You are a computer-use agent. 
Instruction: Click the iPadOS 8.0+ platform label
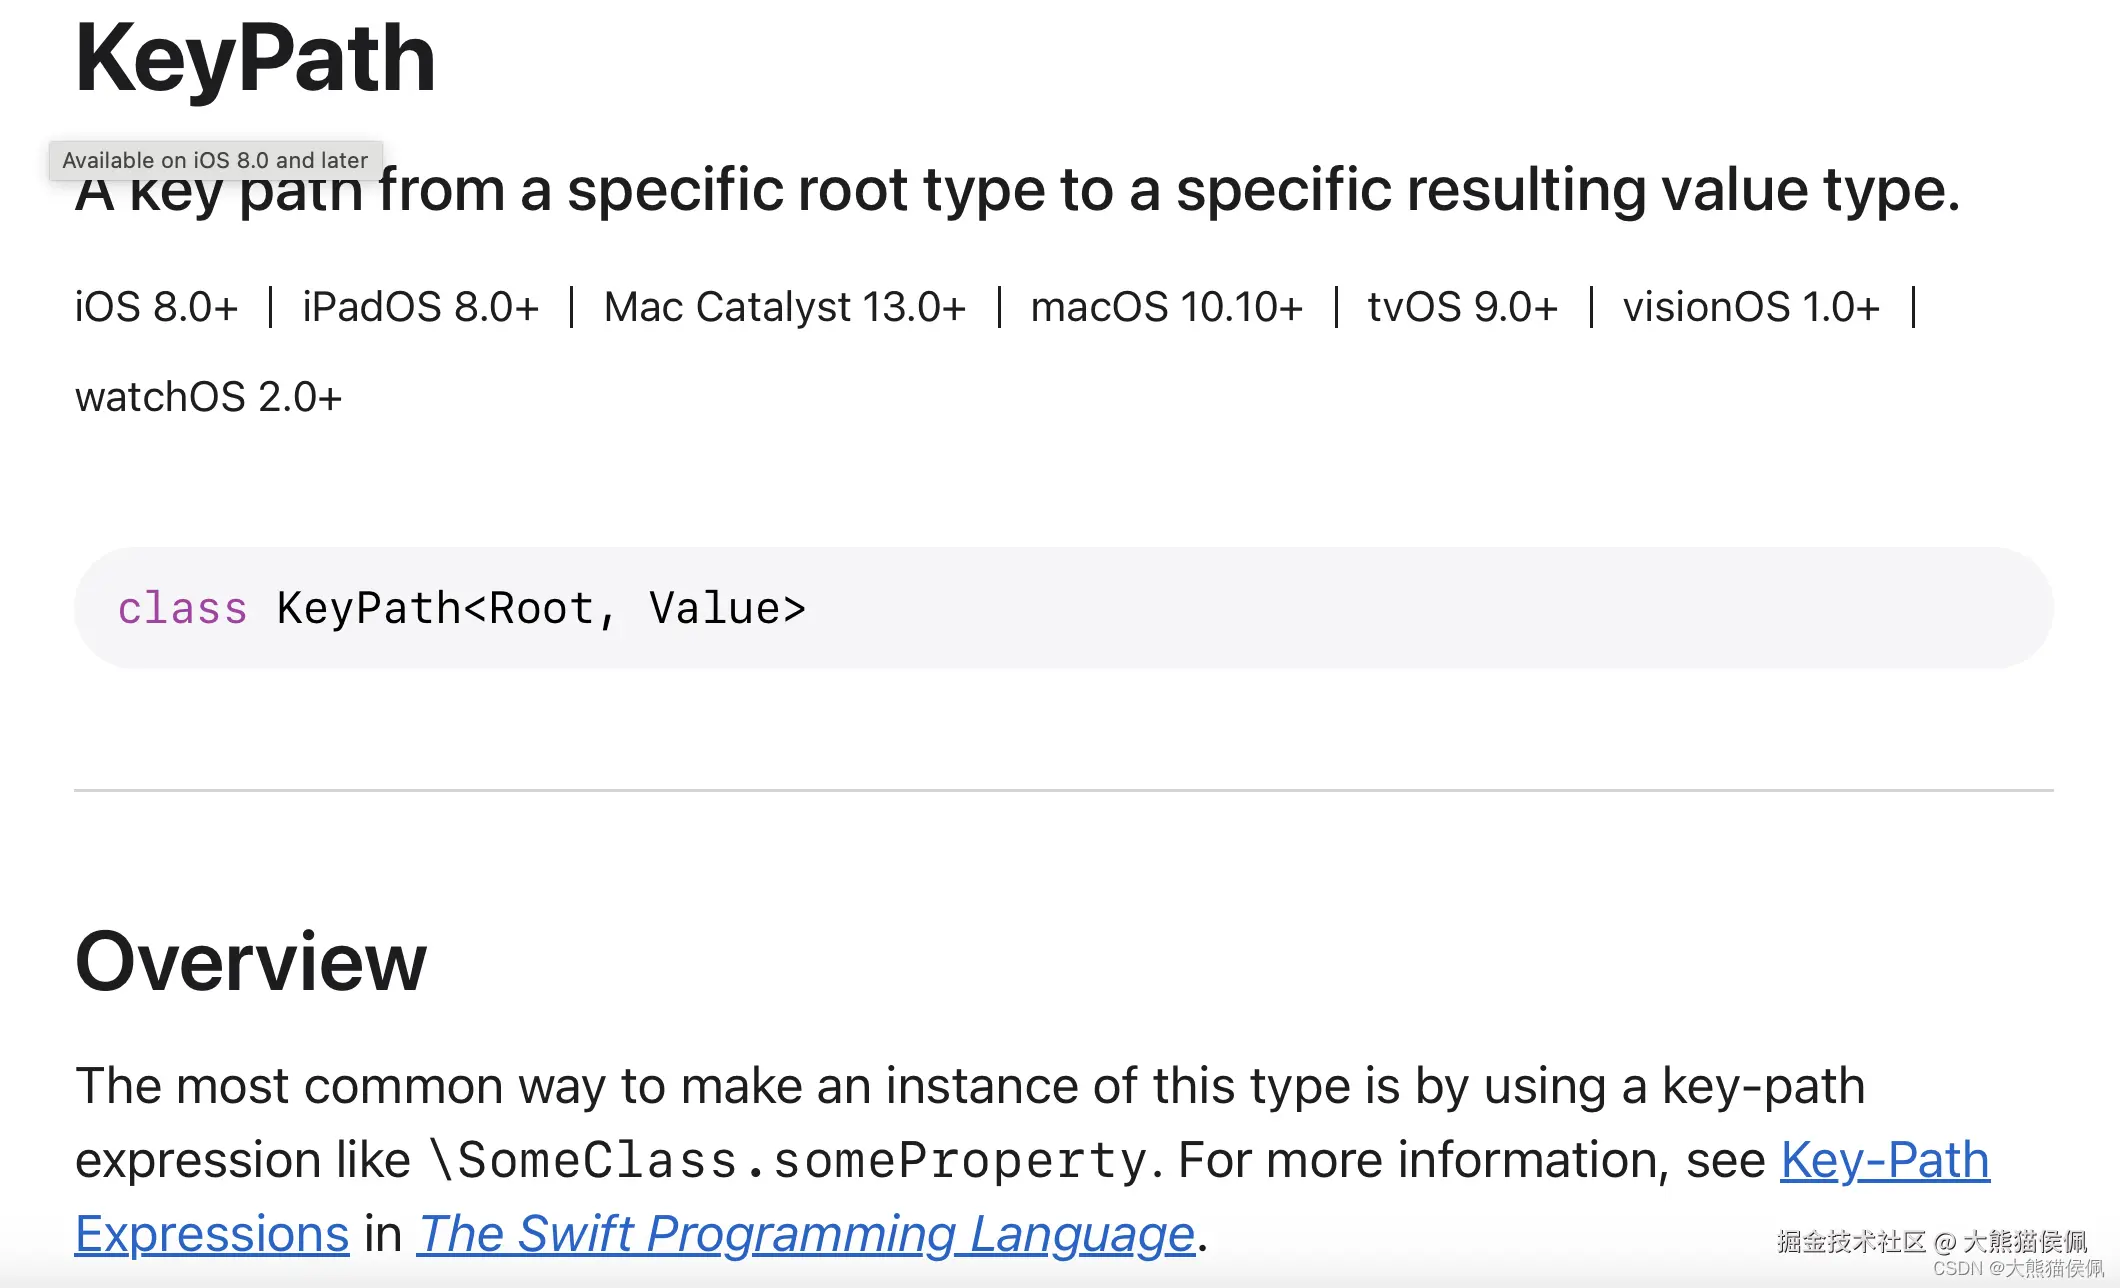click(x=420, y=307)
